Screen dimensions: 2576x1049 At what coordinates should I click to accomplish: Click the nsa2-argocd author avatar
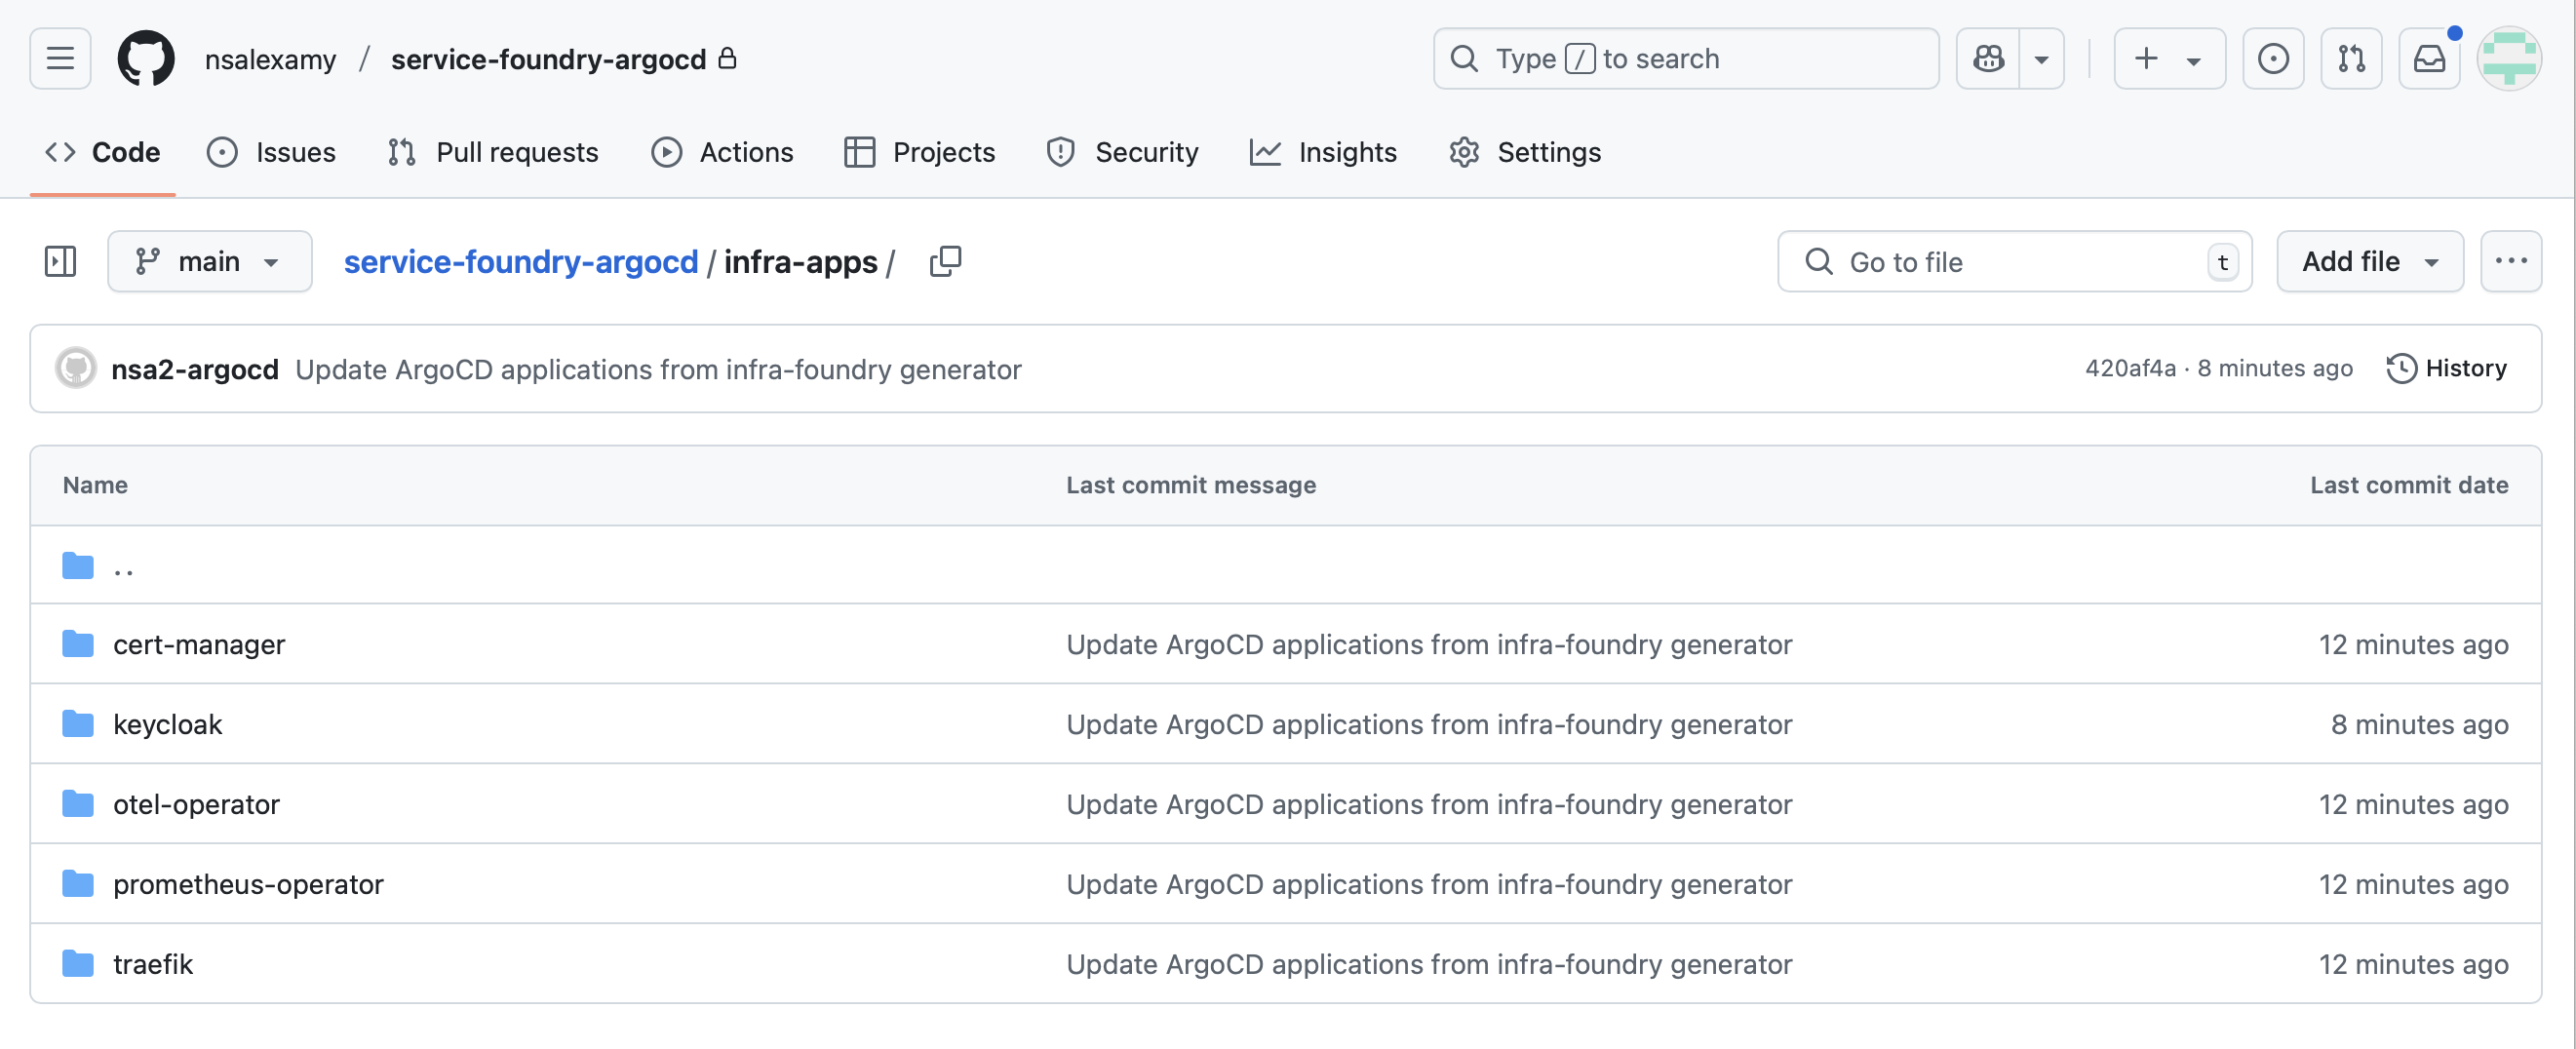76,368
